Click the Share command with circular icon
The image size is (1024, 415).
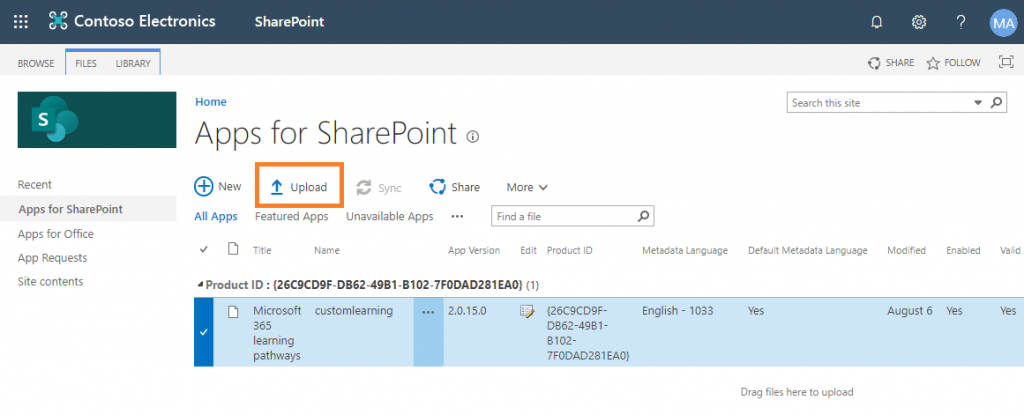455,187
